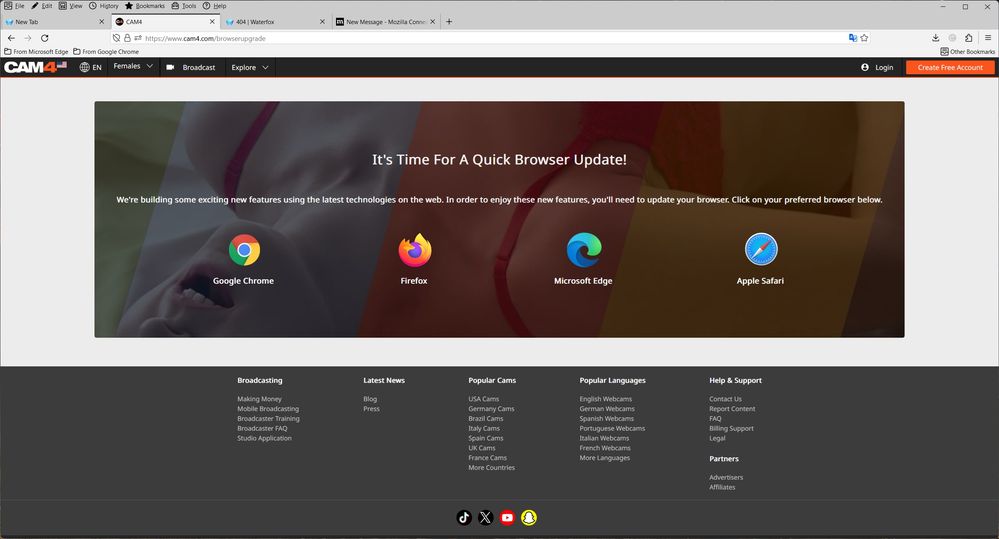The height and width of the screenshot is (539, 999).
Task: Open the Tools menu
Action: (x=184, y=6)
